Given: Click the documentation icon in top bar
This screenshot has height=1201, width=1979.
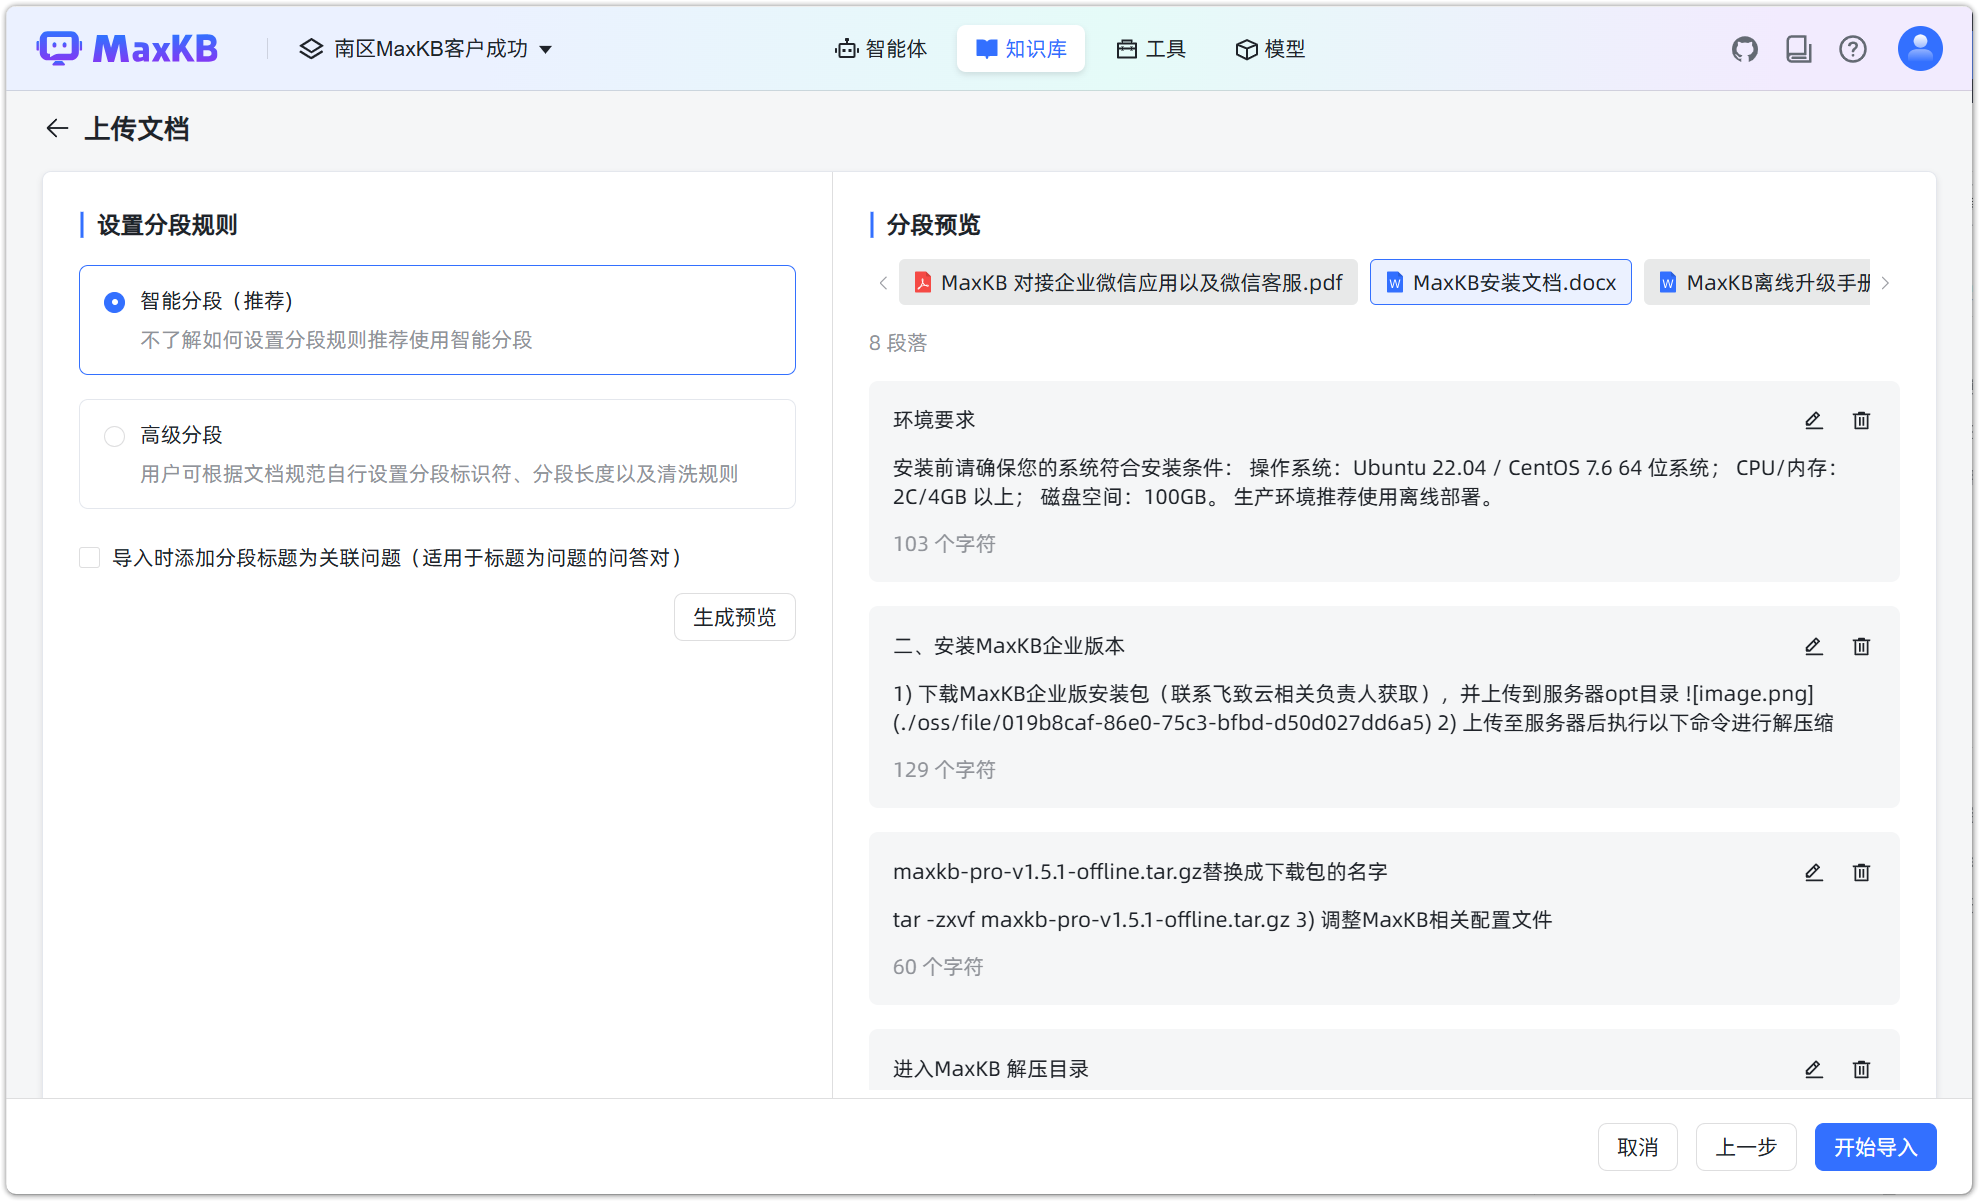Looking at the screenshot, I should 1798,48.
